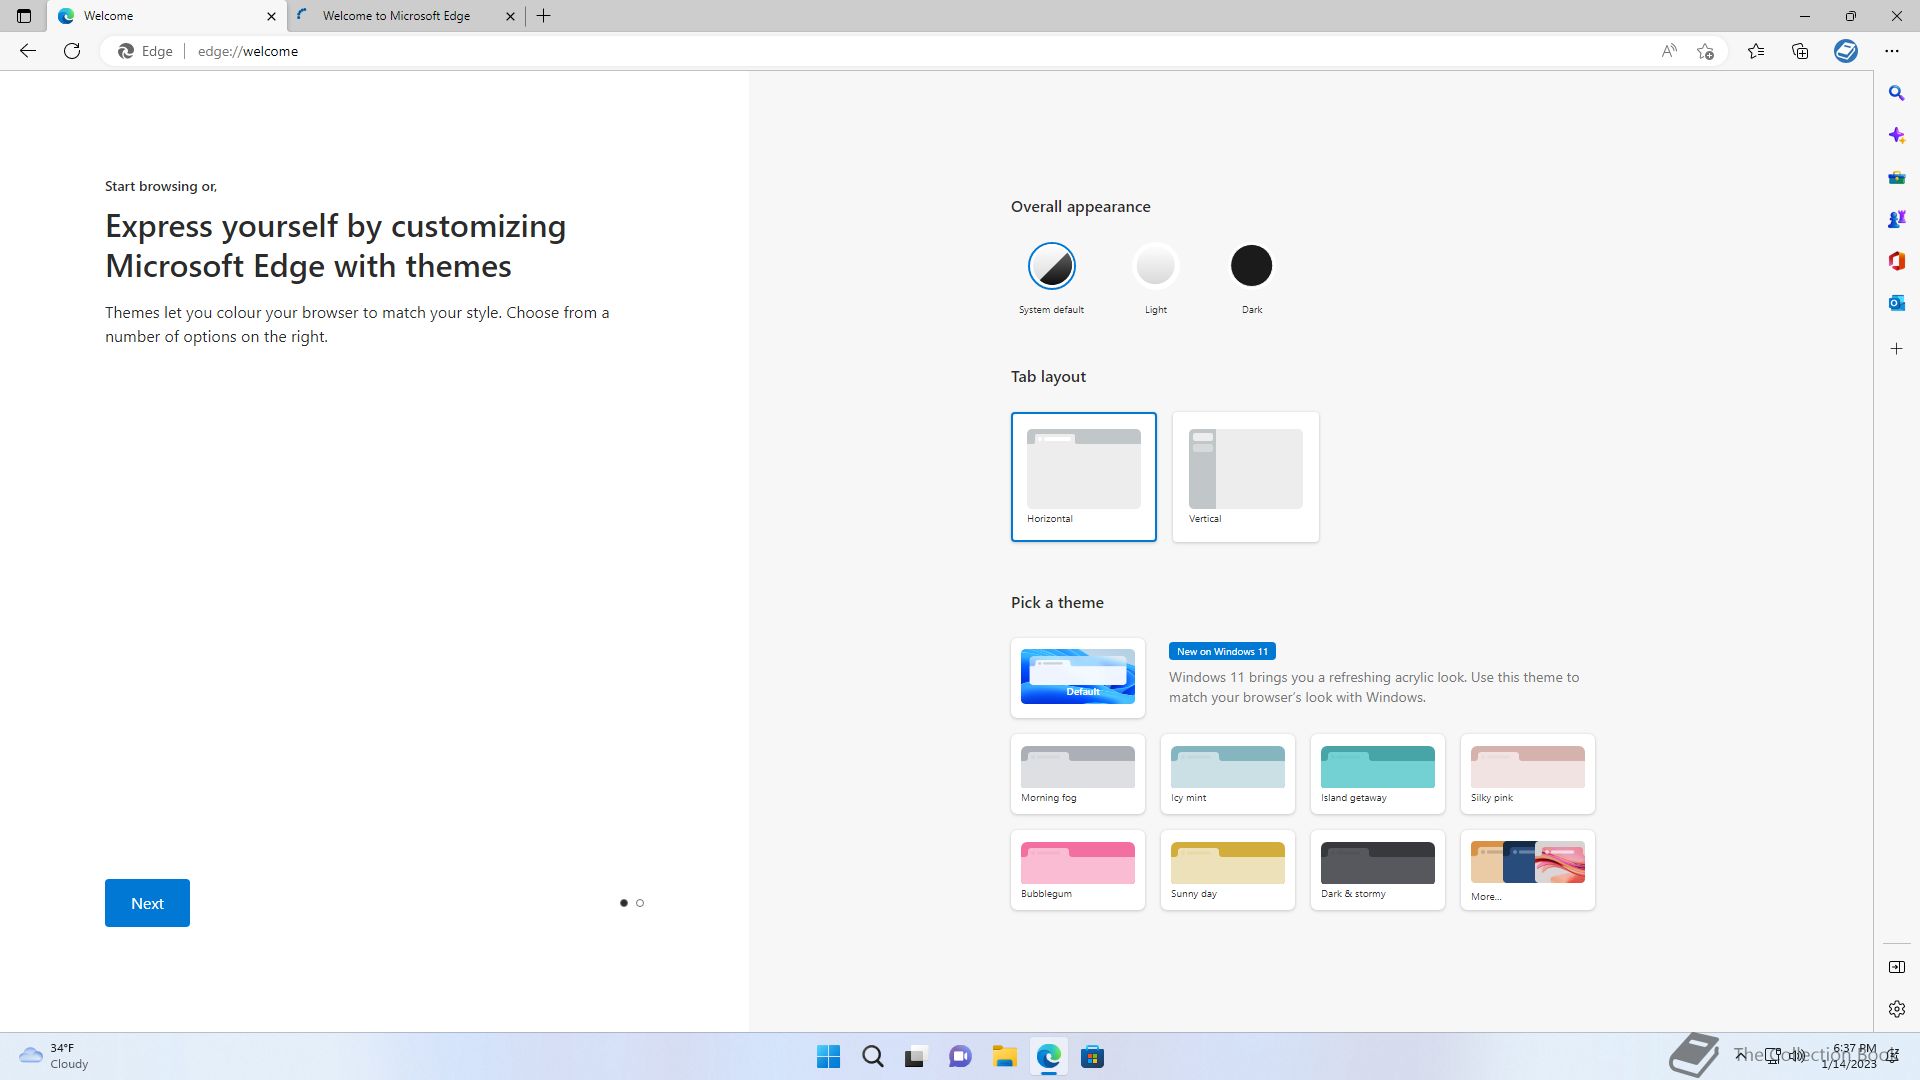The height and width of the screenshot is (1080, 1920).
Task: Open the sidebar Discover sparkle icon
Action: point(1897,135)
